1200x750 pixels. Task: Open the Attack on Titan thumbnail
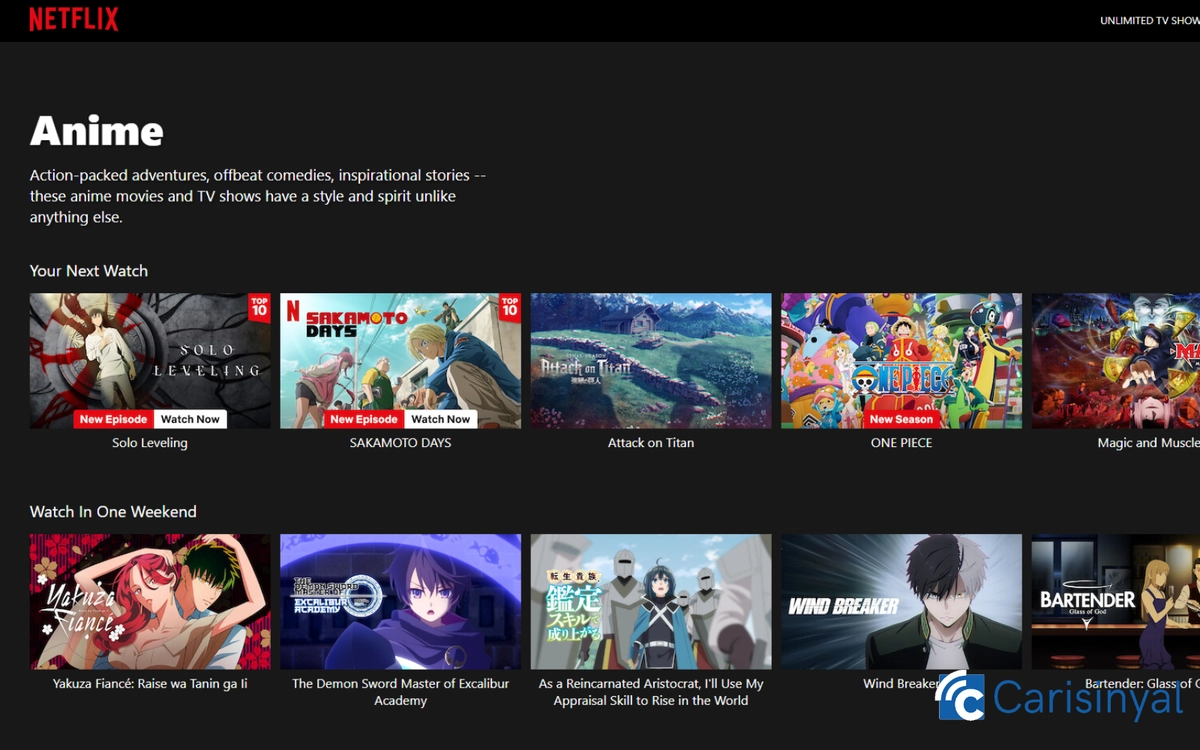[x=650, y=360]
